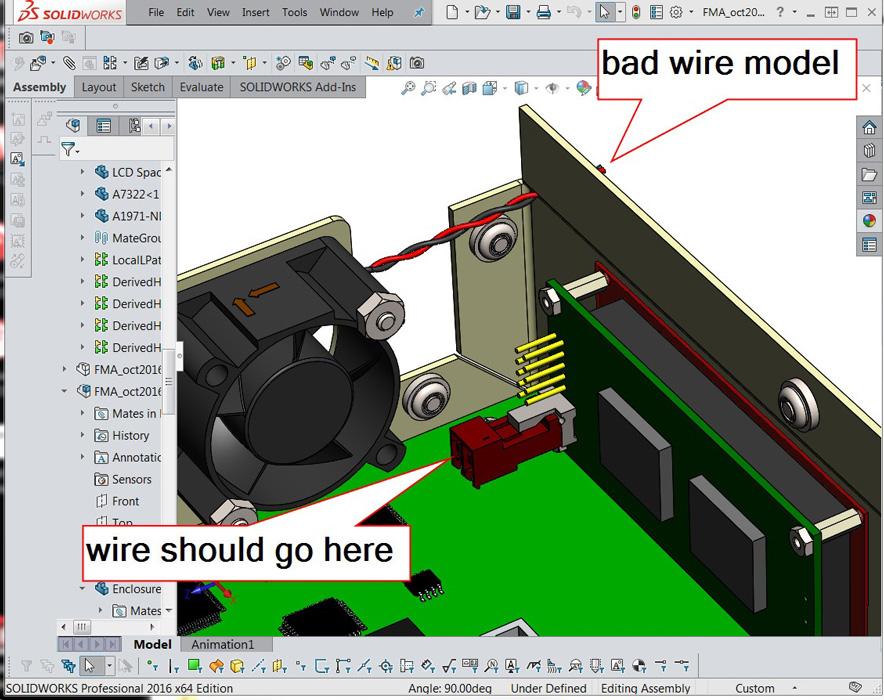The height and width of the screenshot is (700, 884).
Task: Expand the History folder
Action: 82,435
